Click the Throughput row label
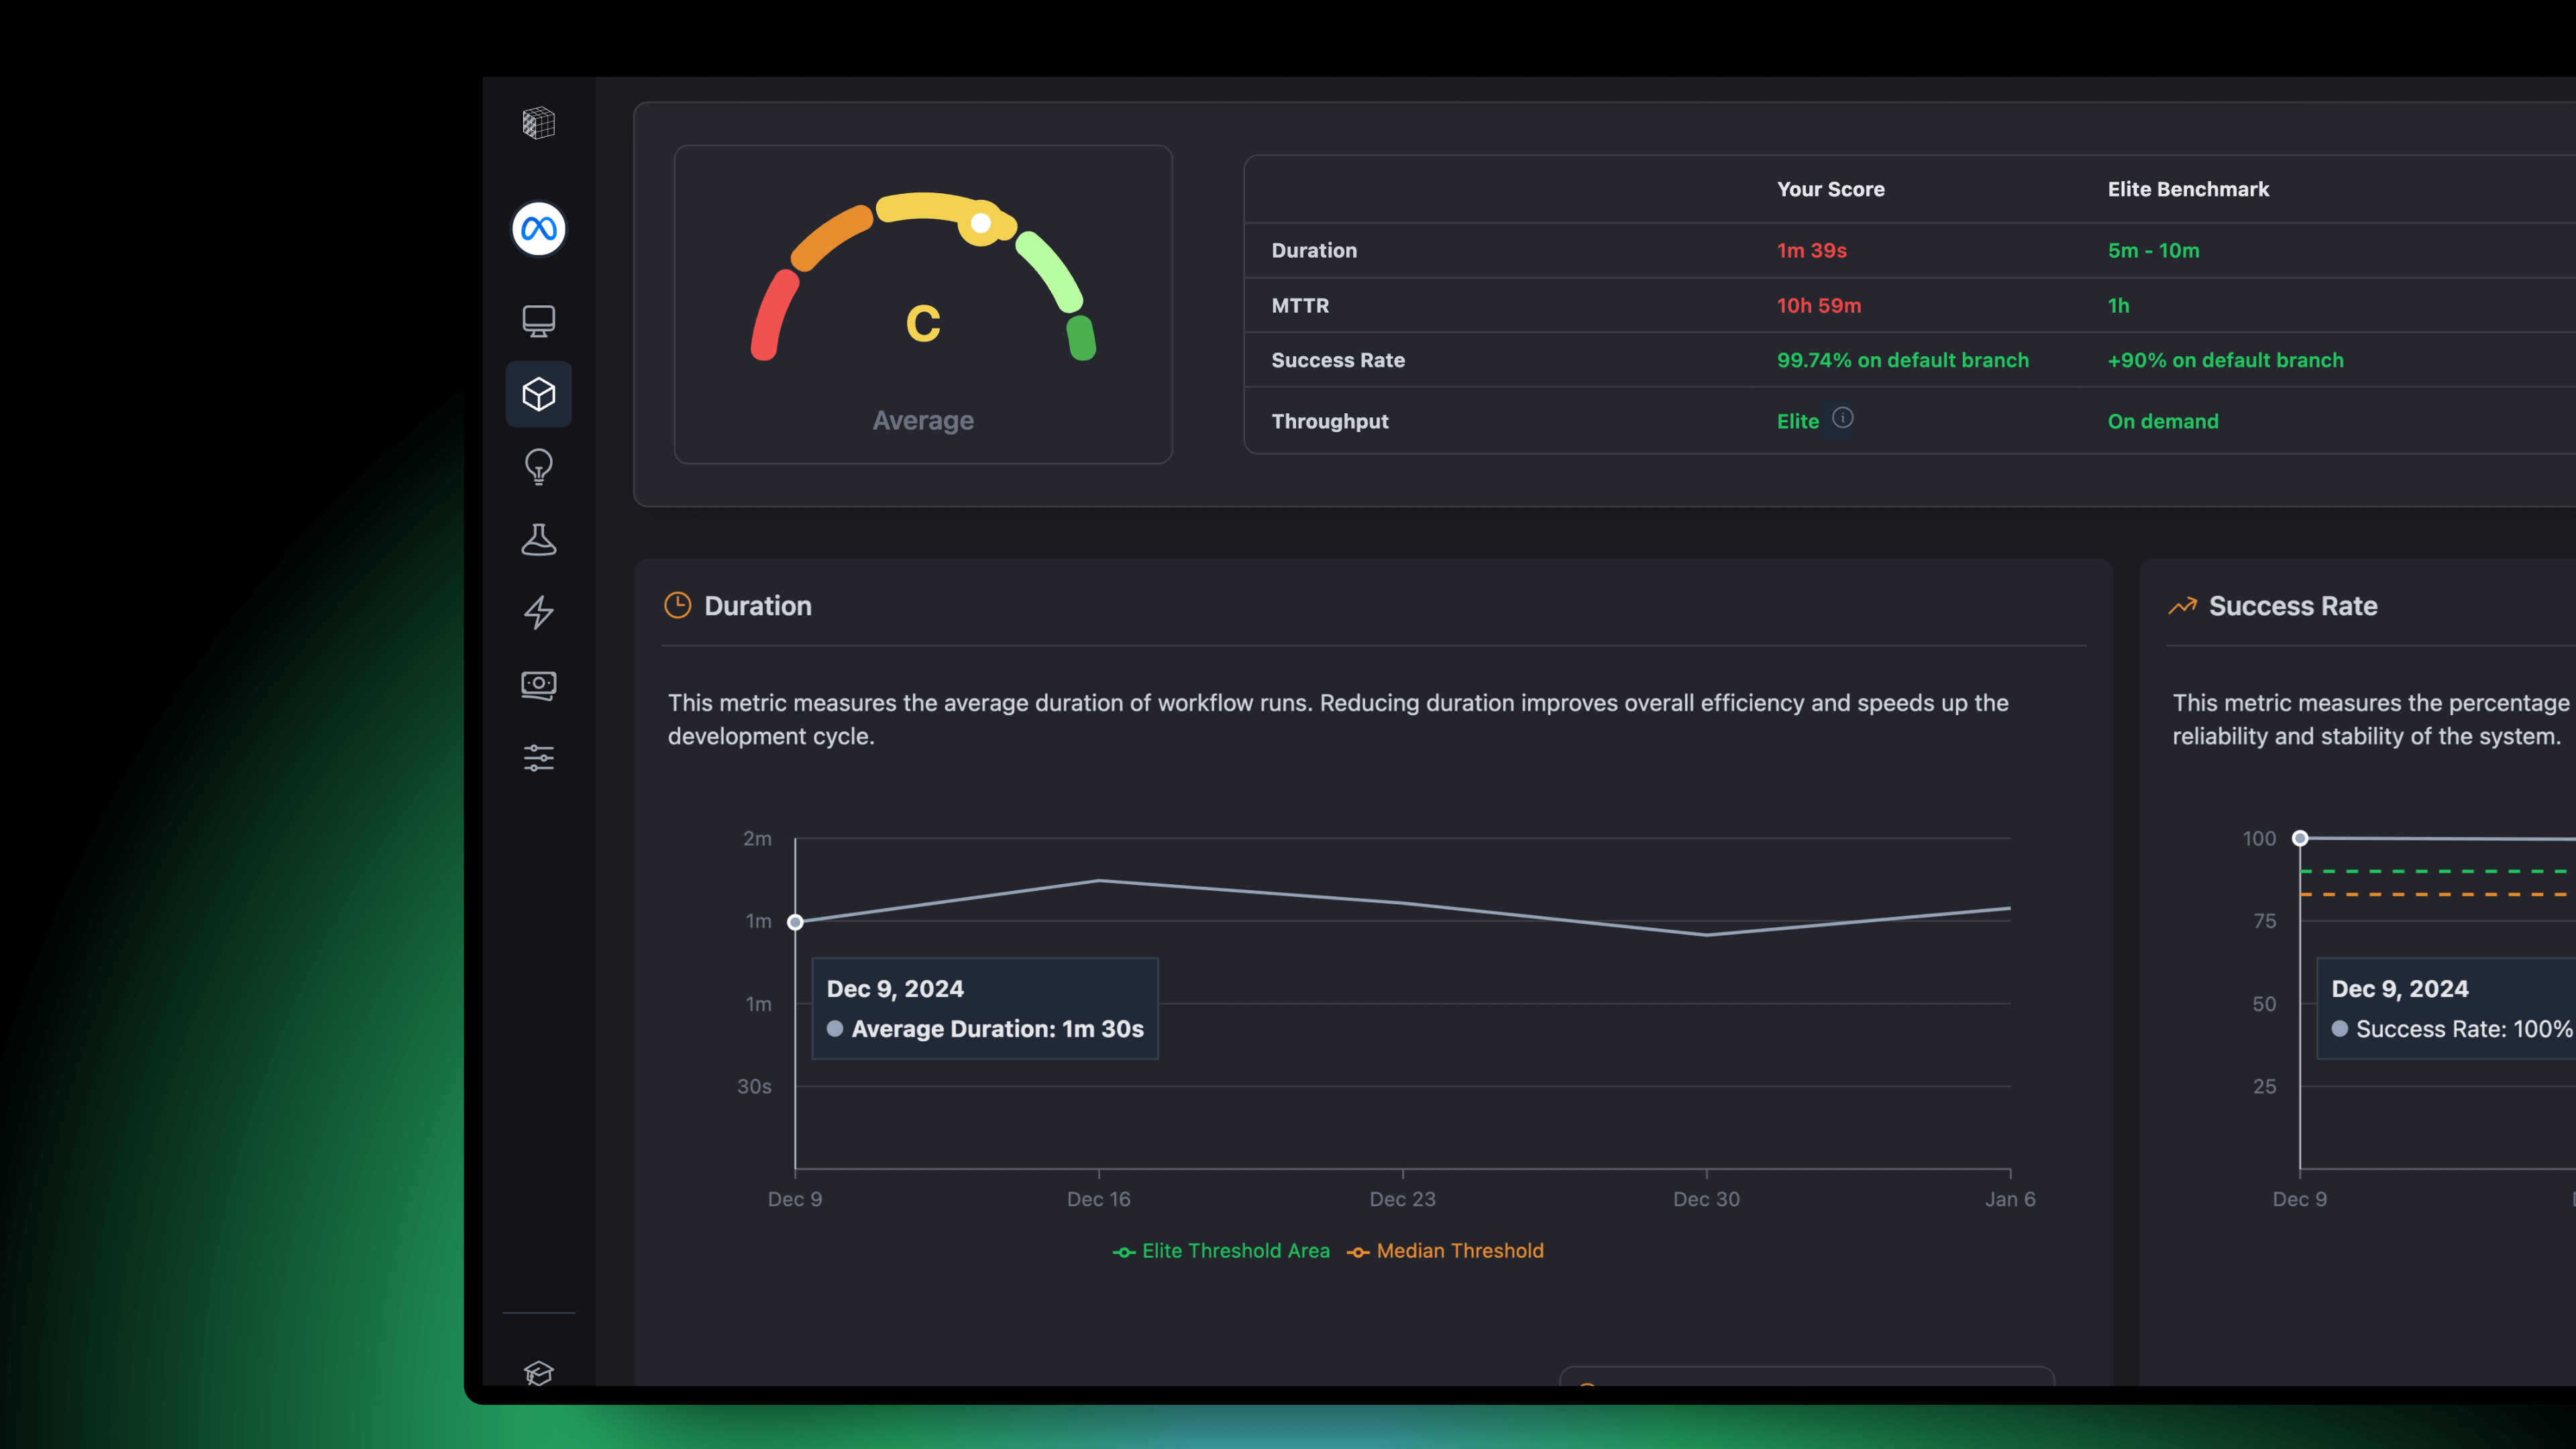This screenshot has width=2576, height=1449. pos(1329,421)
